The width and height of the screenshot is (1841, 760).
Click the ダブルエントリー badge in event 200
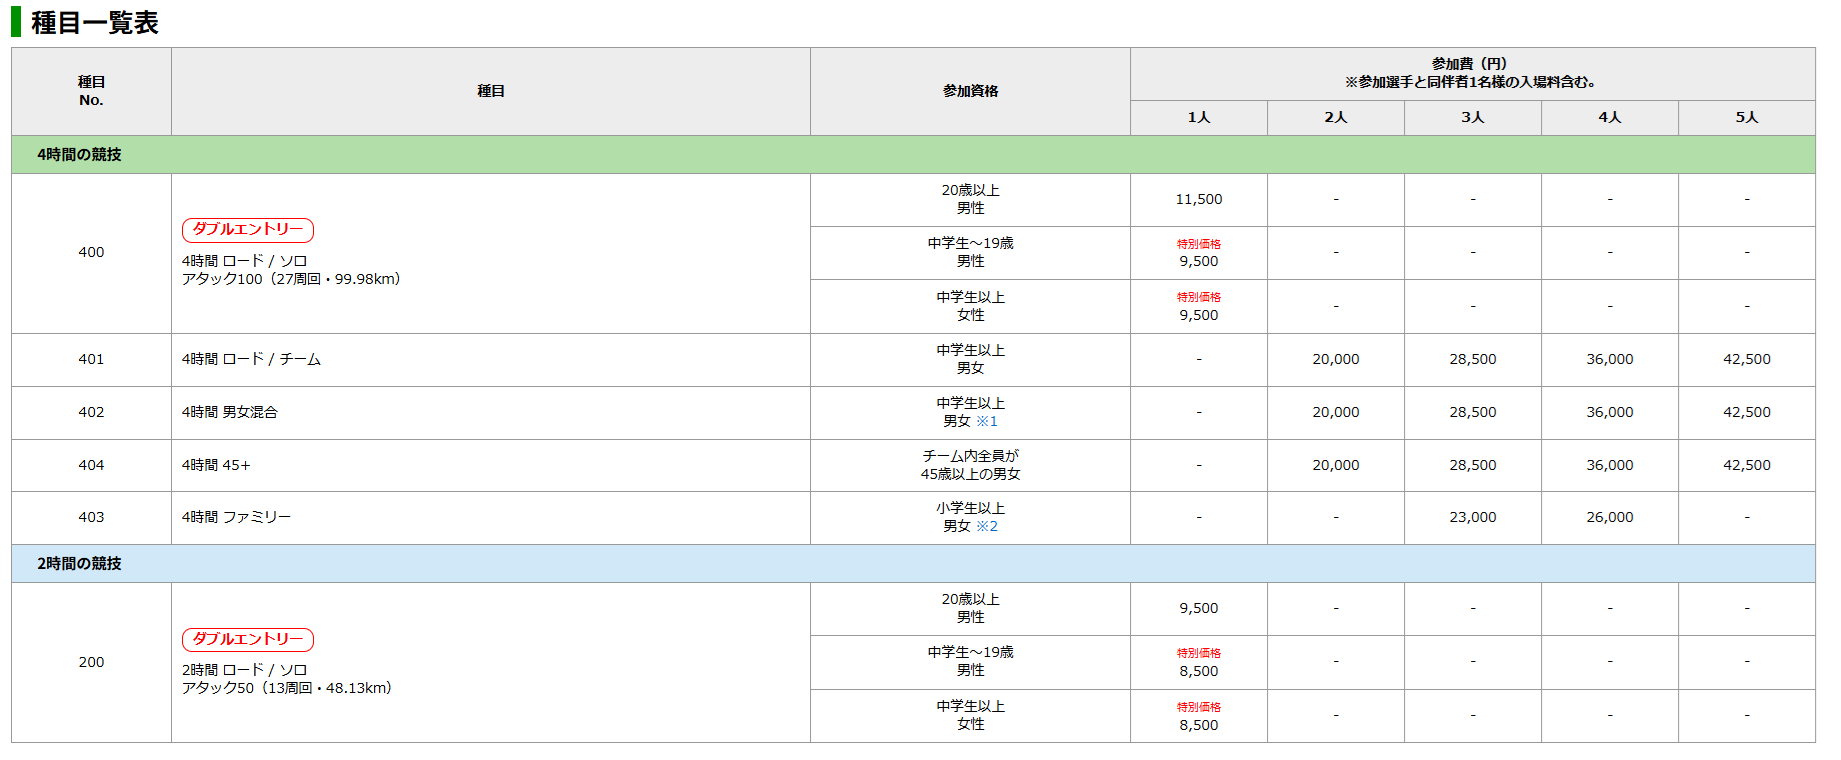248,639
